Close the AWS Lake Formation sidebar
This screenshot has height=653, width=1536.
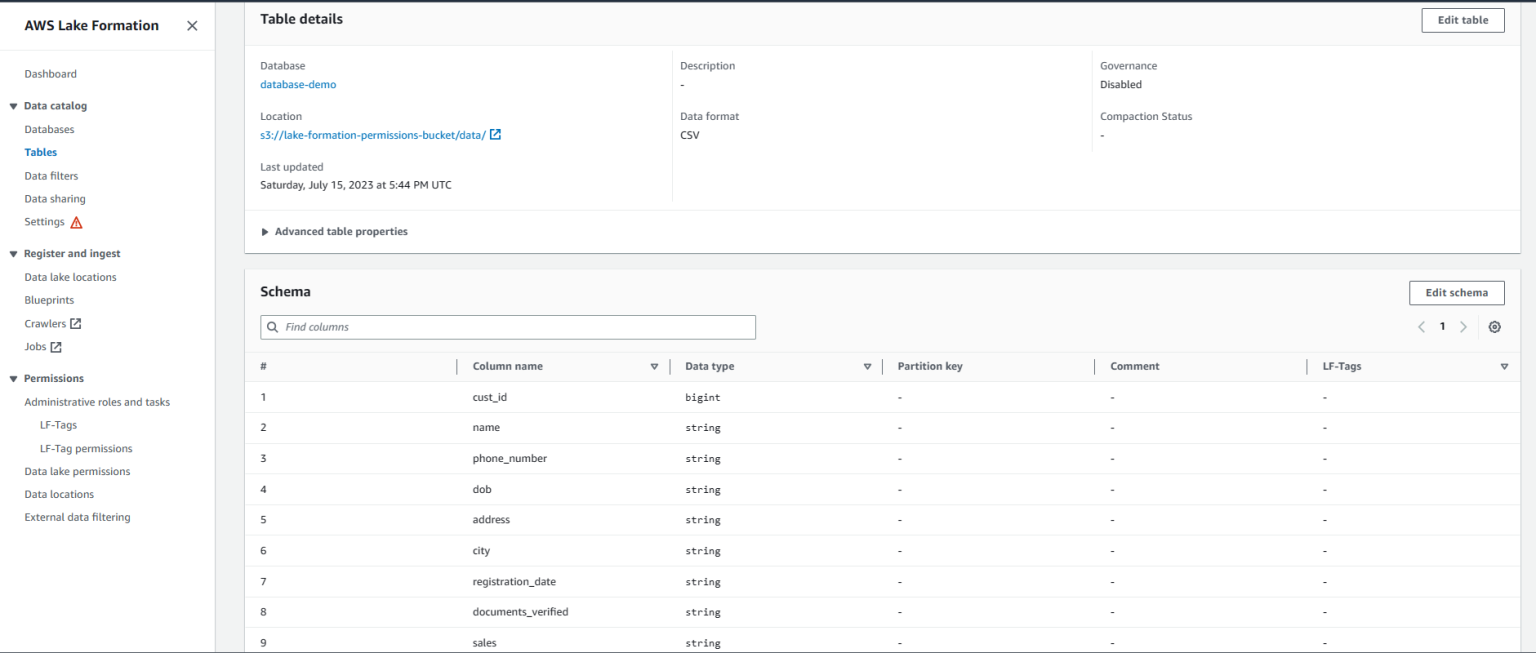192,26
